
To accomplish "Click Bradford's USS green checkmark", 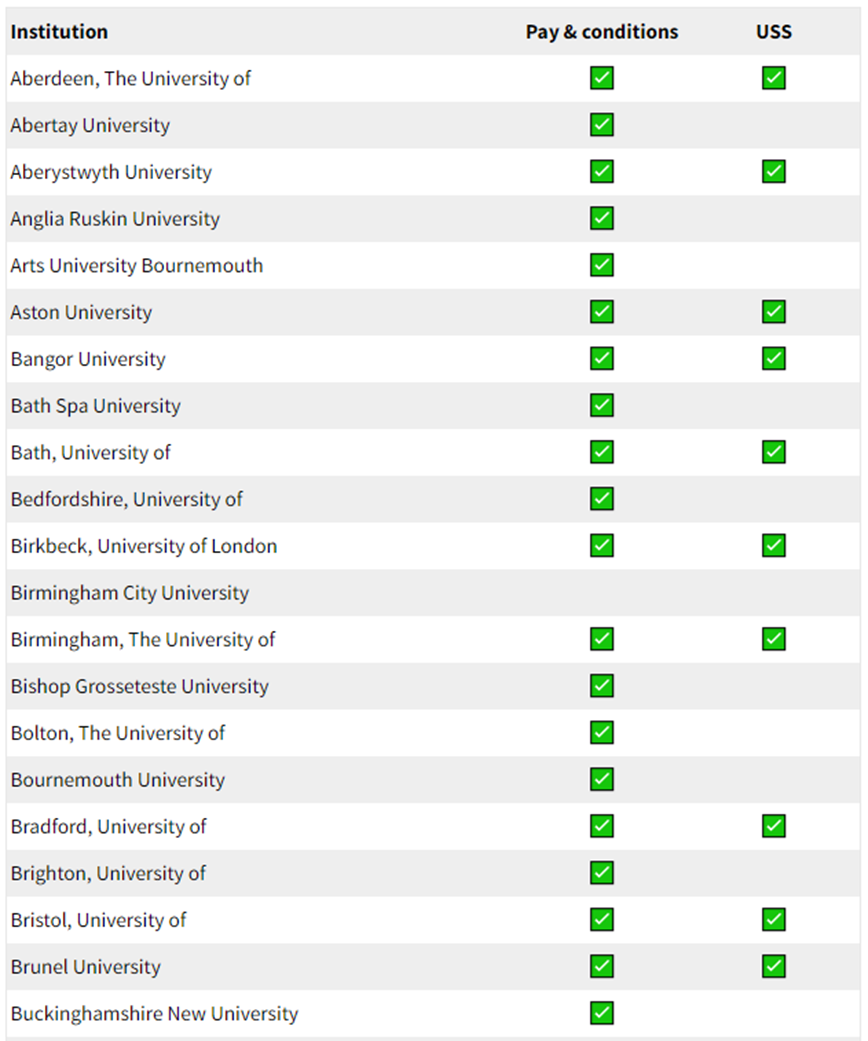I will [774, 826].
